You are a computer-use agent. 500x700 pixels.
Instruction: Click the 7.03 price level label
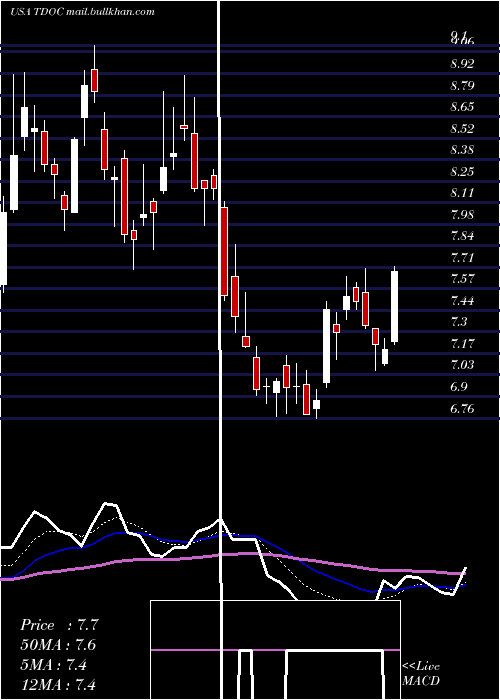tap(462, 365)
